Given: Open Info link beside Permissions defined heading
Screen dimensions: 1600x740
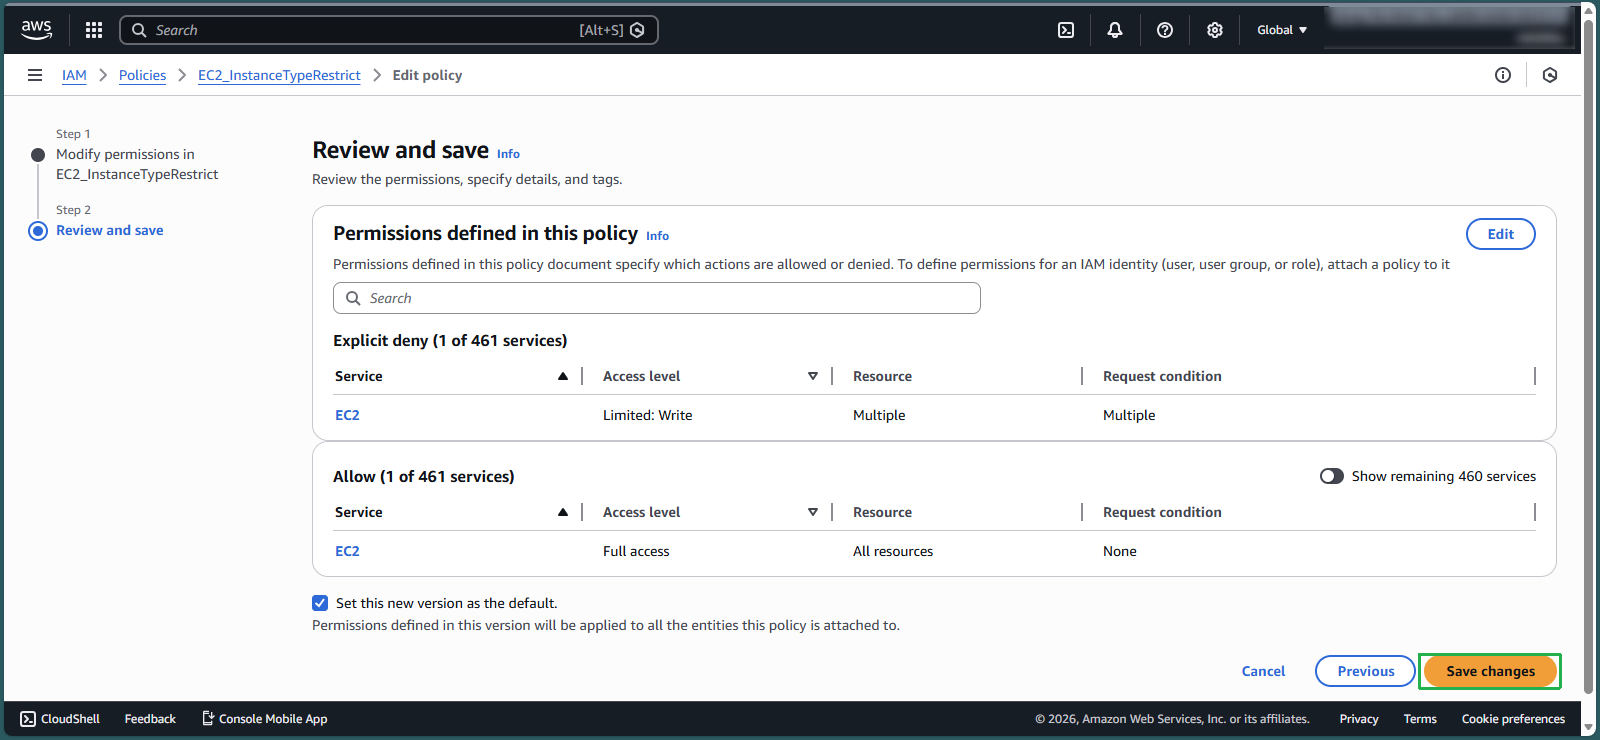Looking at the screenshot, I should pyautogui.click(x=657, y=236).
